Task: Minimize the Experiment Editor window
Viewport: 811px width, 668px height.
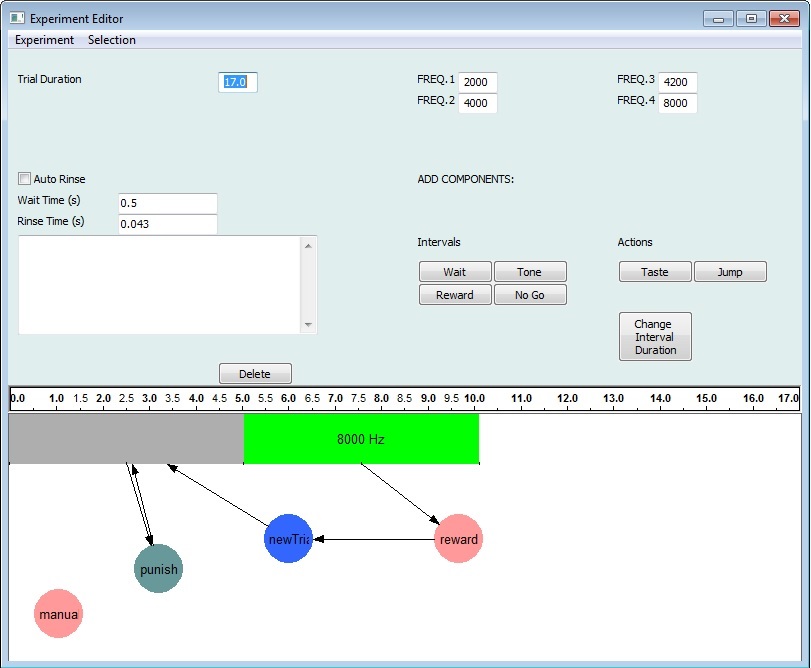Action: click(718, 19)
